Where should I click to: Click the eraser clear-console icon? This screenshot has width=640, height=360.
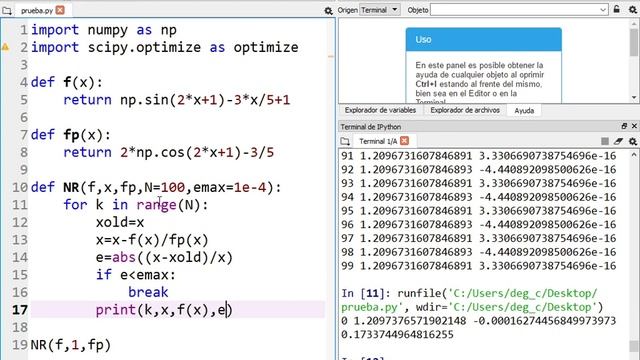[x=618, y=141]
